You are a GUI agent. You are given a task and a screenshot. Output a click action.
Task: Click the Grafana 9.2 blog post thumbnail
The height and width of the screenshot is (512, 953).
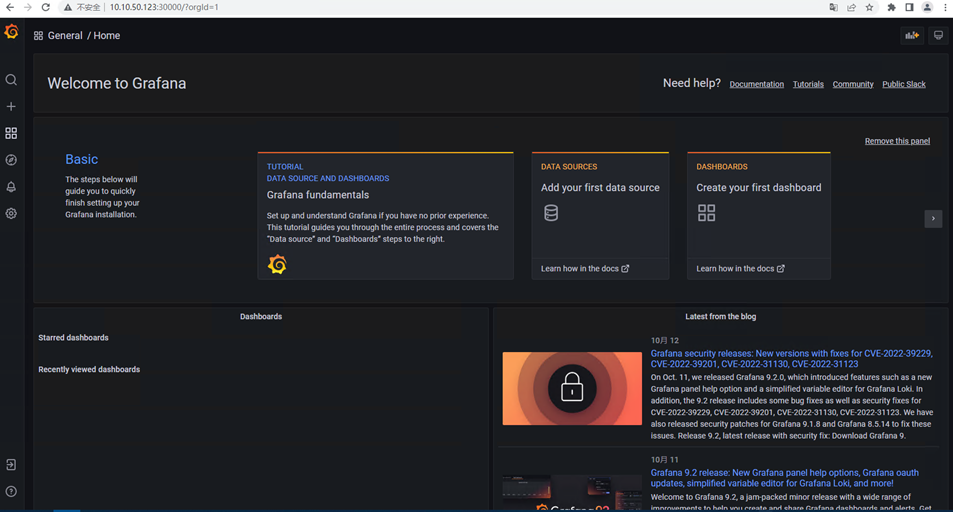tap(572, 493)
